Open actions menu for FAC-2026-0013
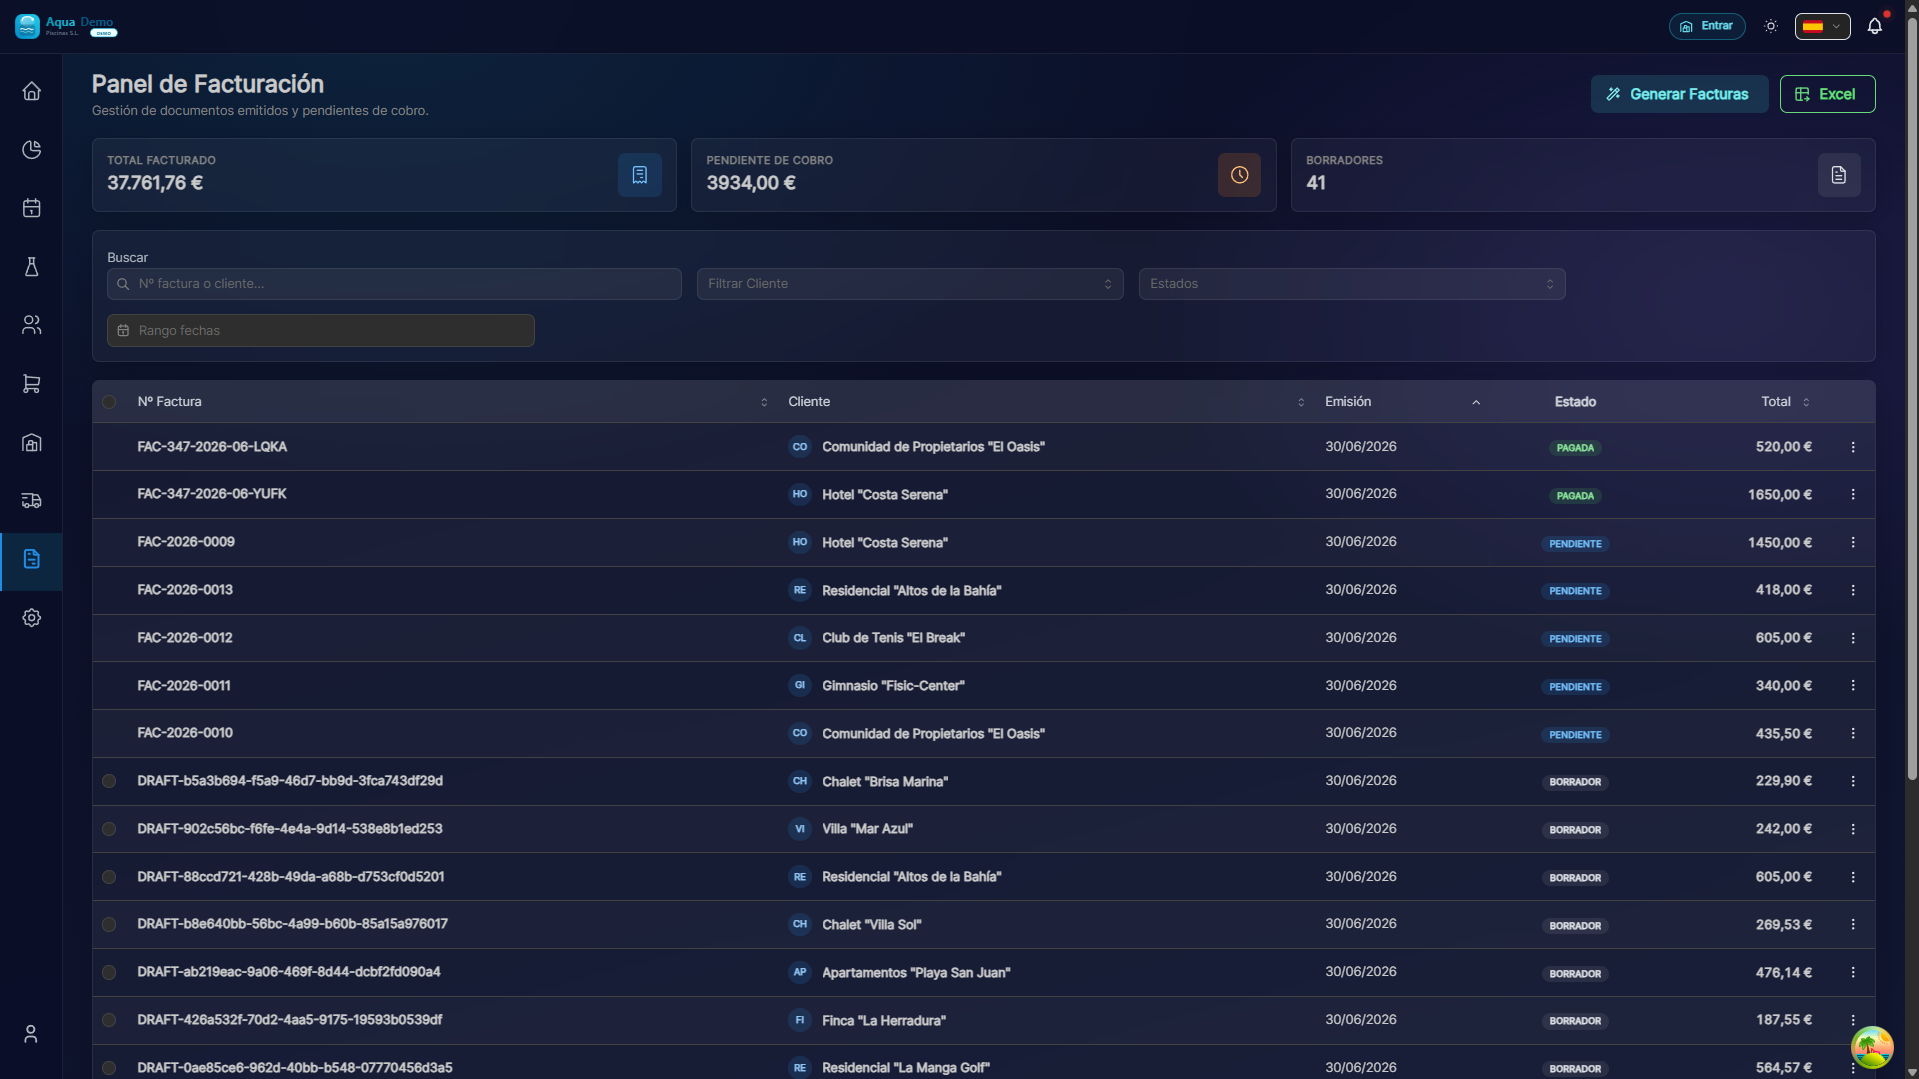This screenshot has width=1919, height=1079. 1852,590
